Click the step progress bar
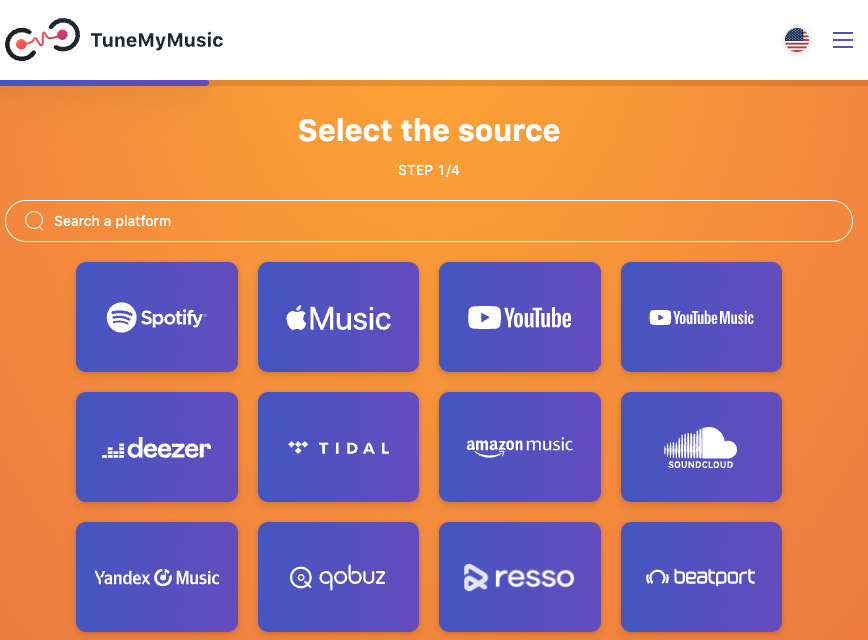868x640 pixels. tap(105, 83)
